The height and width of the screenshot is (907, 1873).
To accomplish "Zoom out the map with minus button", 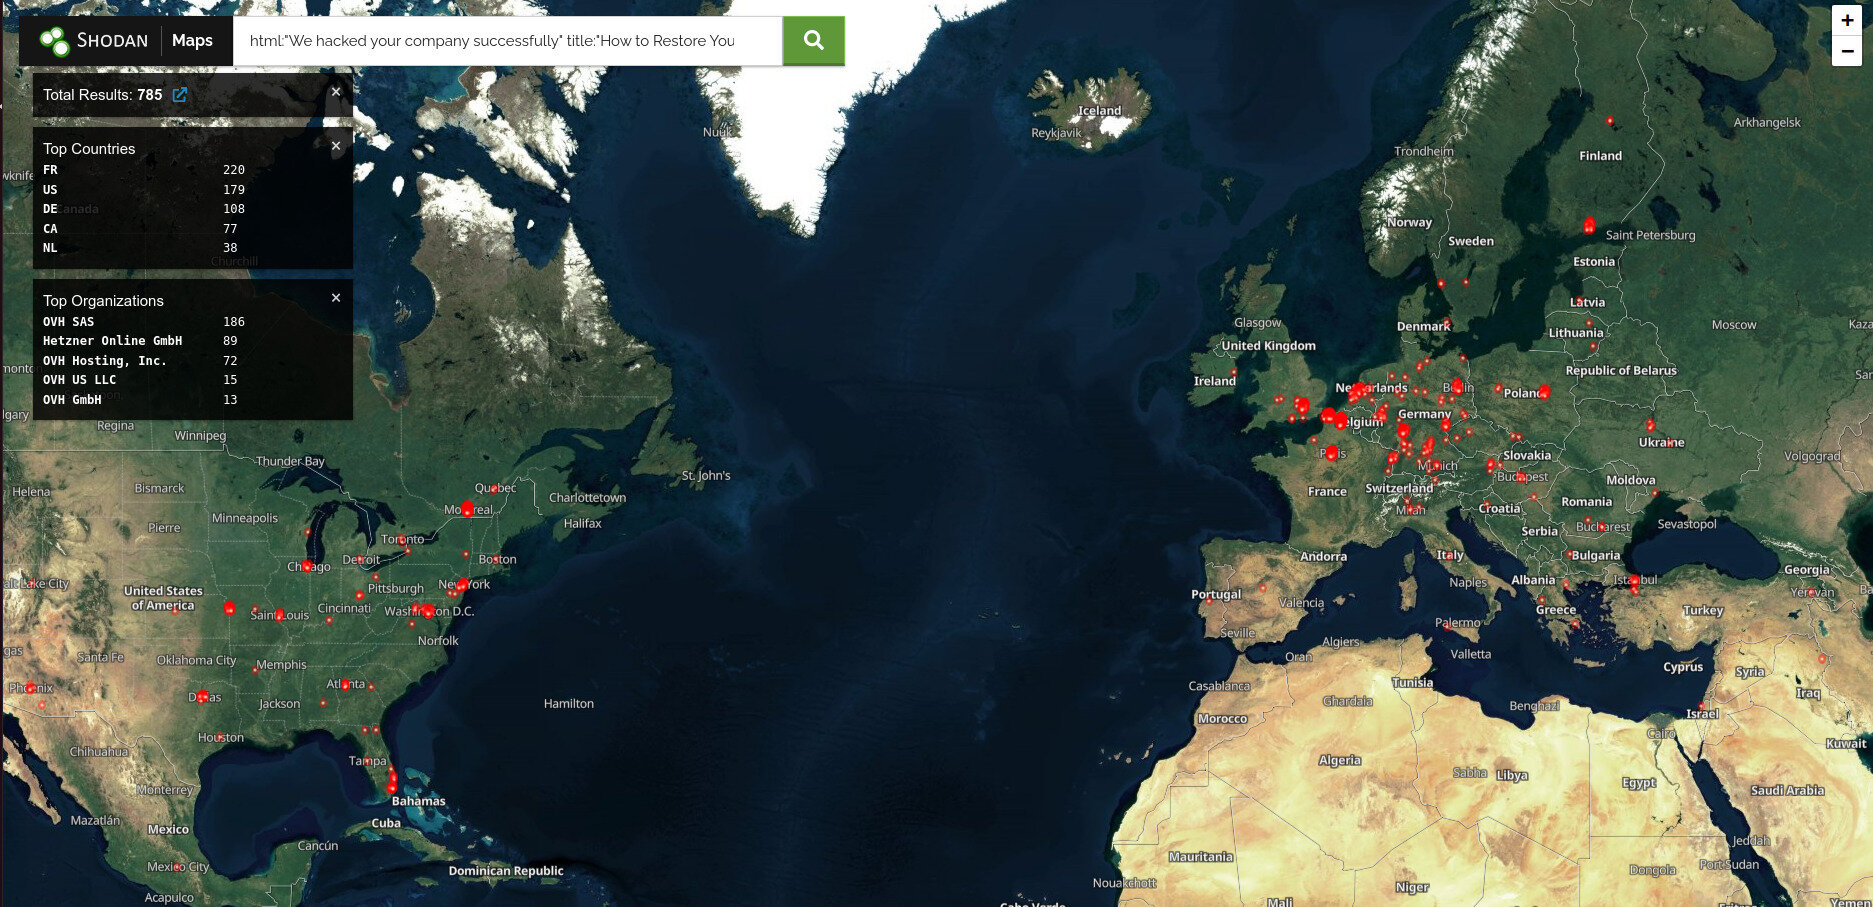I will point(1846,51).
